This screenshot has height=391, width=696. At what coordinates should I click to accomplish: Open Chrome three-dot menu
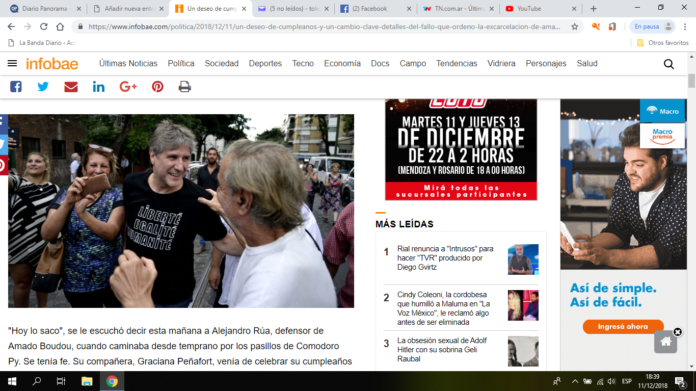685,27
